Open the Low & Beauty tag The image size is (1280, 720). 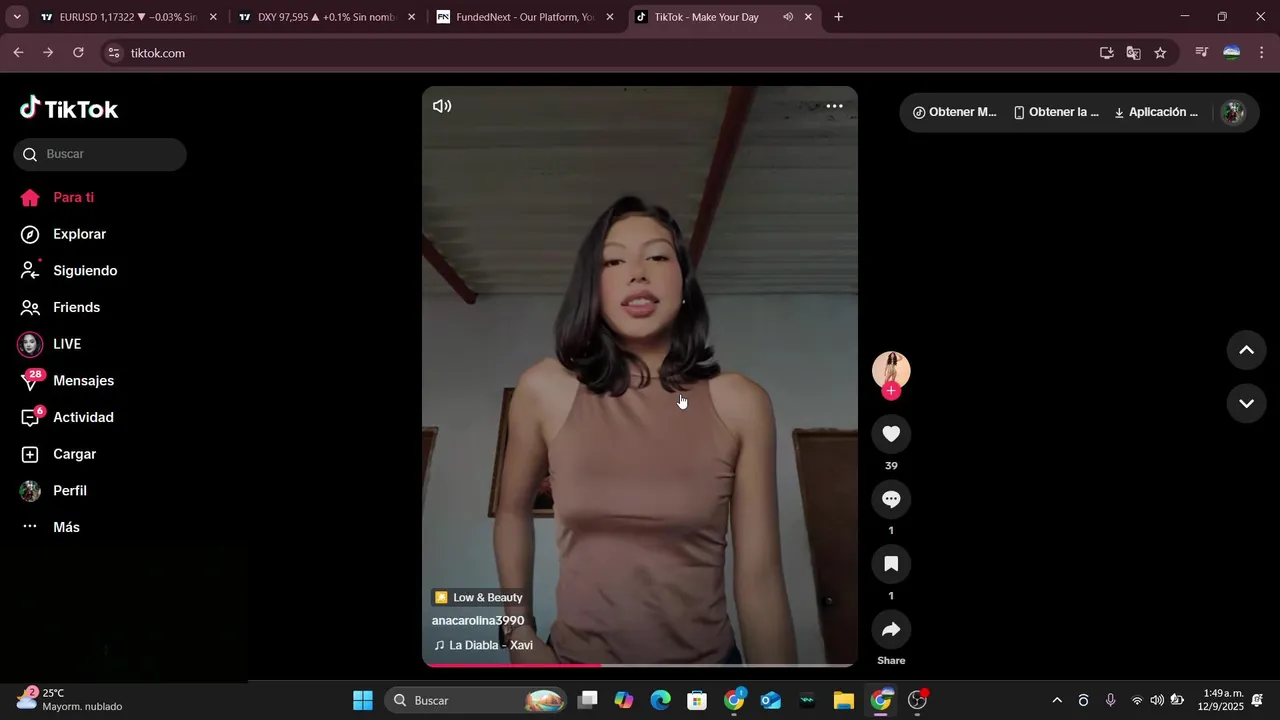[x=479, y=597]
